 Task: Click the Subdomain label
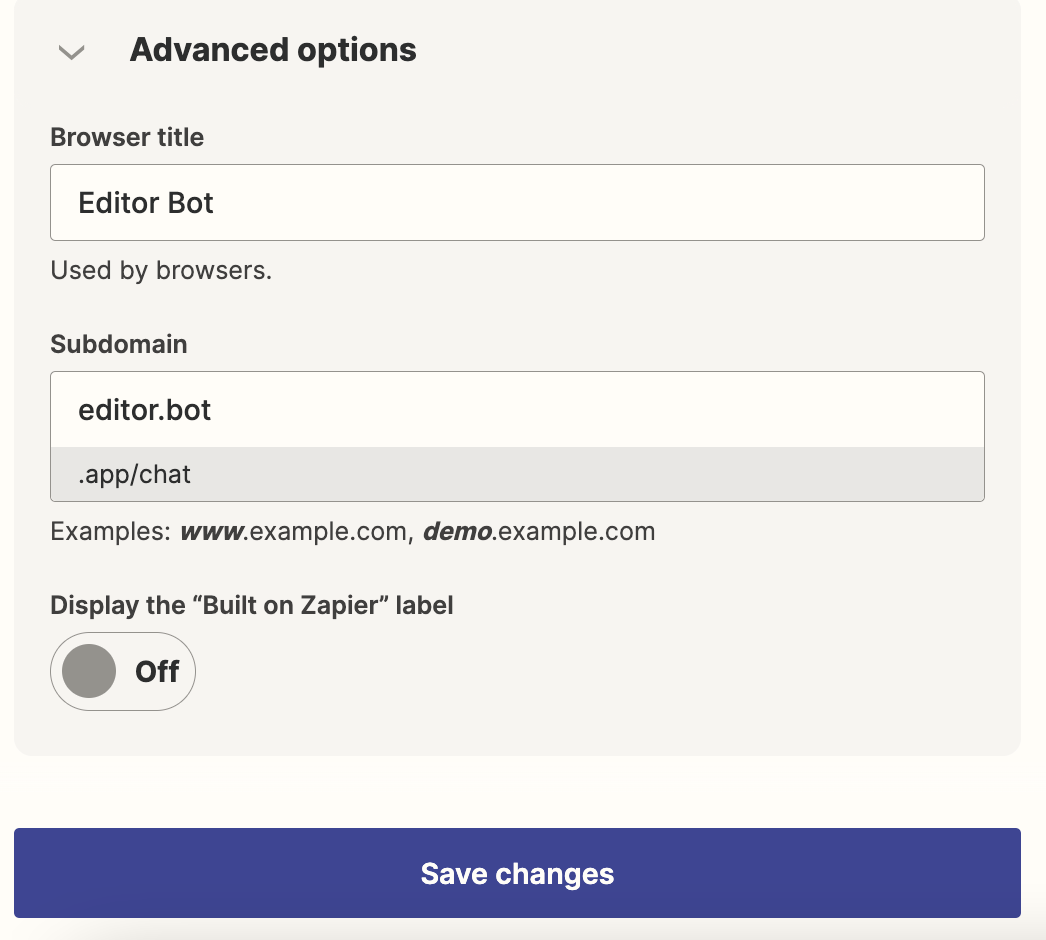[x=119, y=344]
